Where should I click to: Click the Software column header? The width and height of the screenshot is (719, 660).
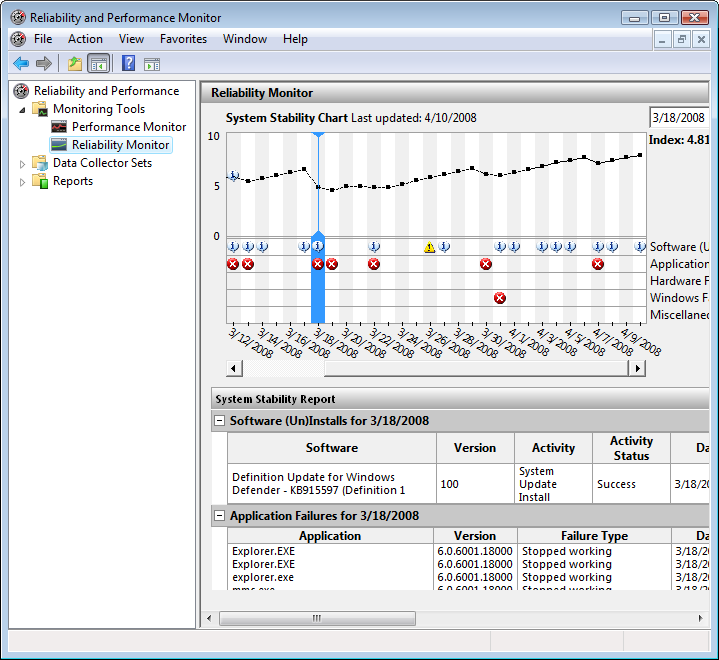pyautogui.click(x=332, y=448)
